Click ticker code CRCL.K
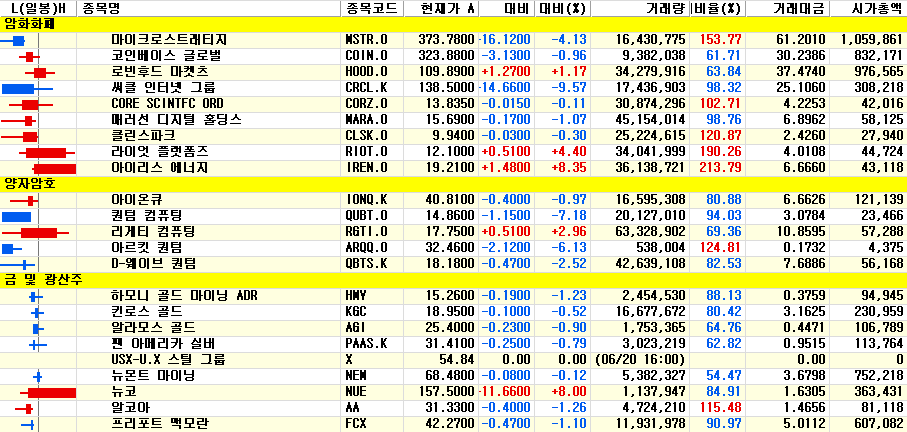This screenshot has width=907, height=432. coord(366,88)
